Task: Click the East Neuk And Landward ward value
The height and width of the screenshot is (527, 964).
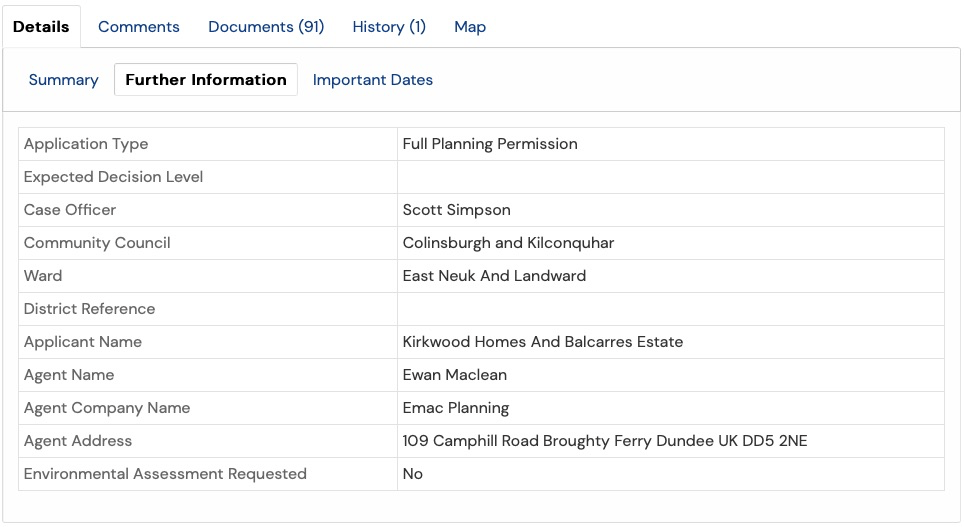Action: [494, 276]
